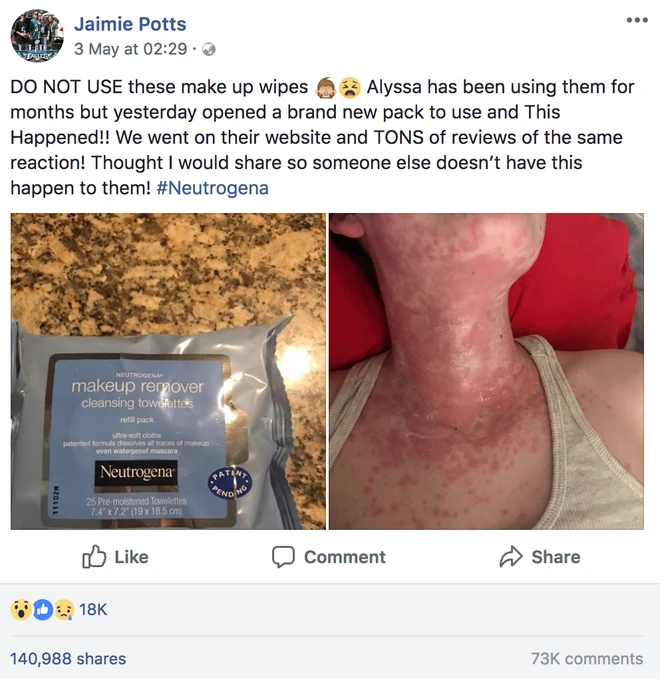
Task: Click the Comment button label
Action: pos(345,557)
